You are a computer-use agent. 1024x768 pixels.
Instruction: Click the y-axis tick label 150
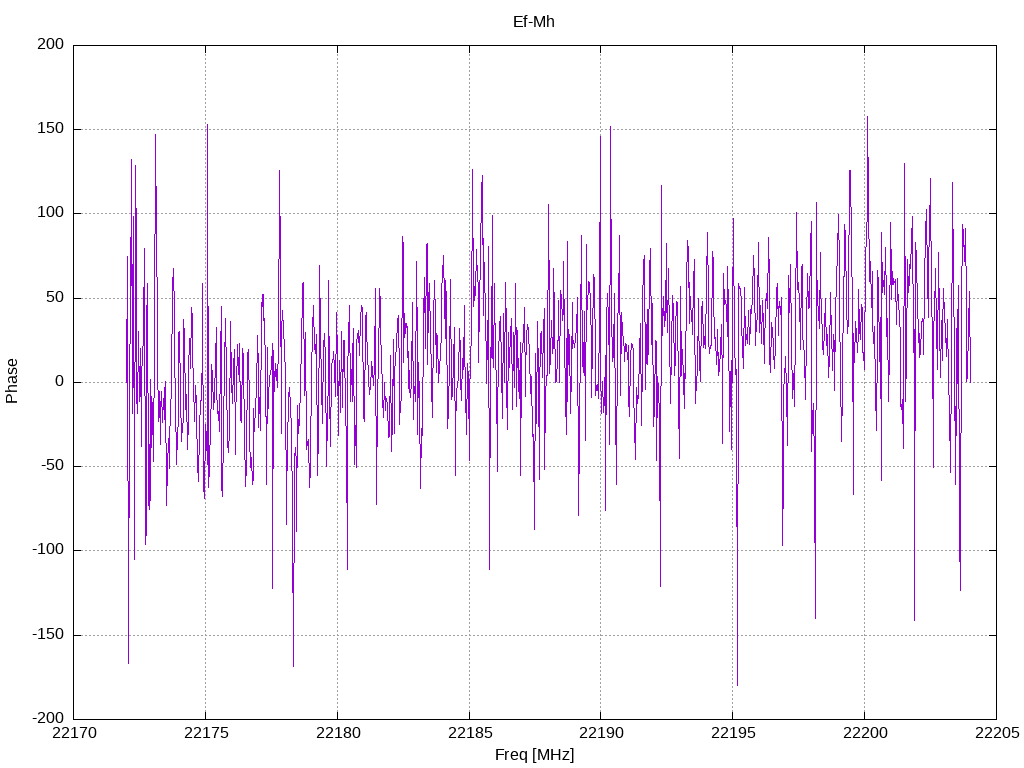(51, 129)
